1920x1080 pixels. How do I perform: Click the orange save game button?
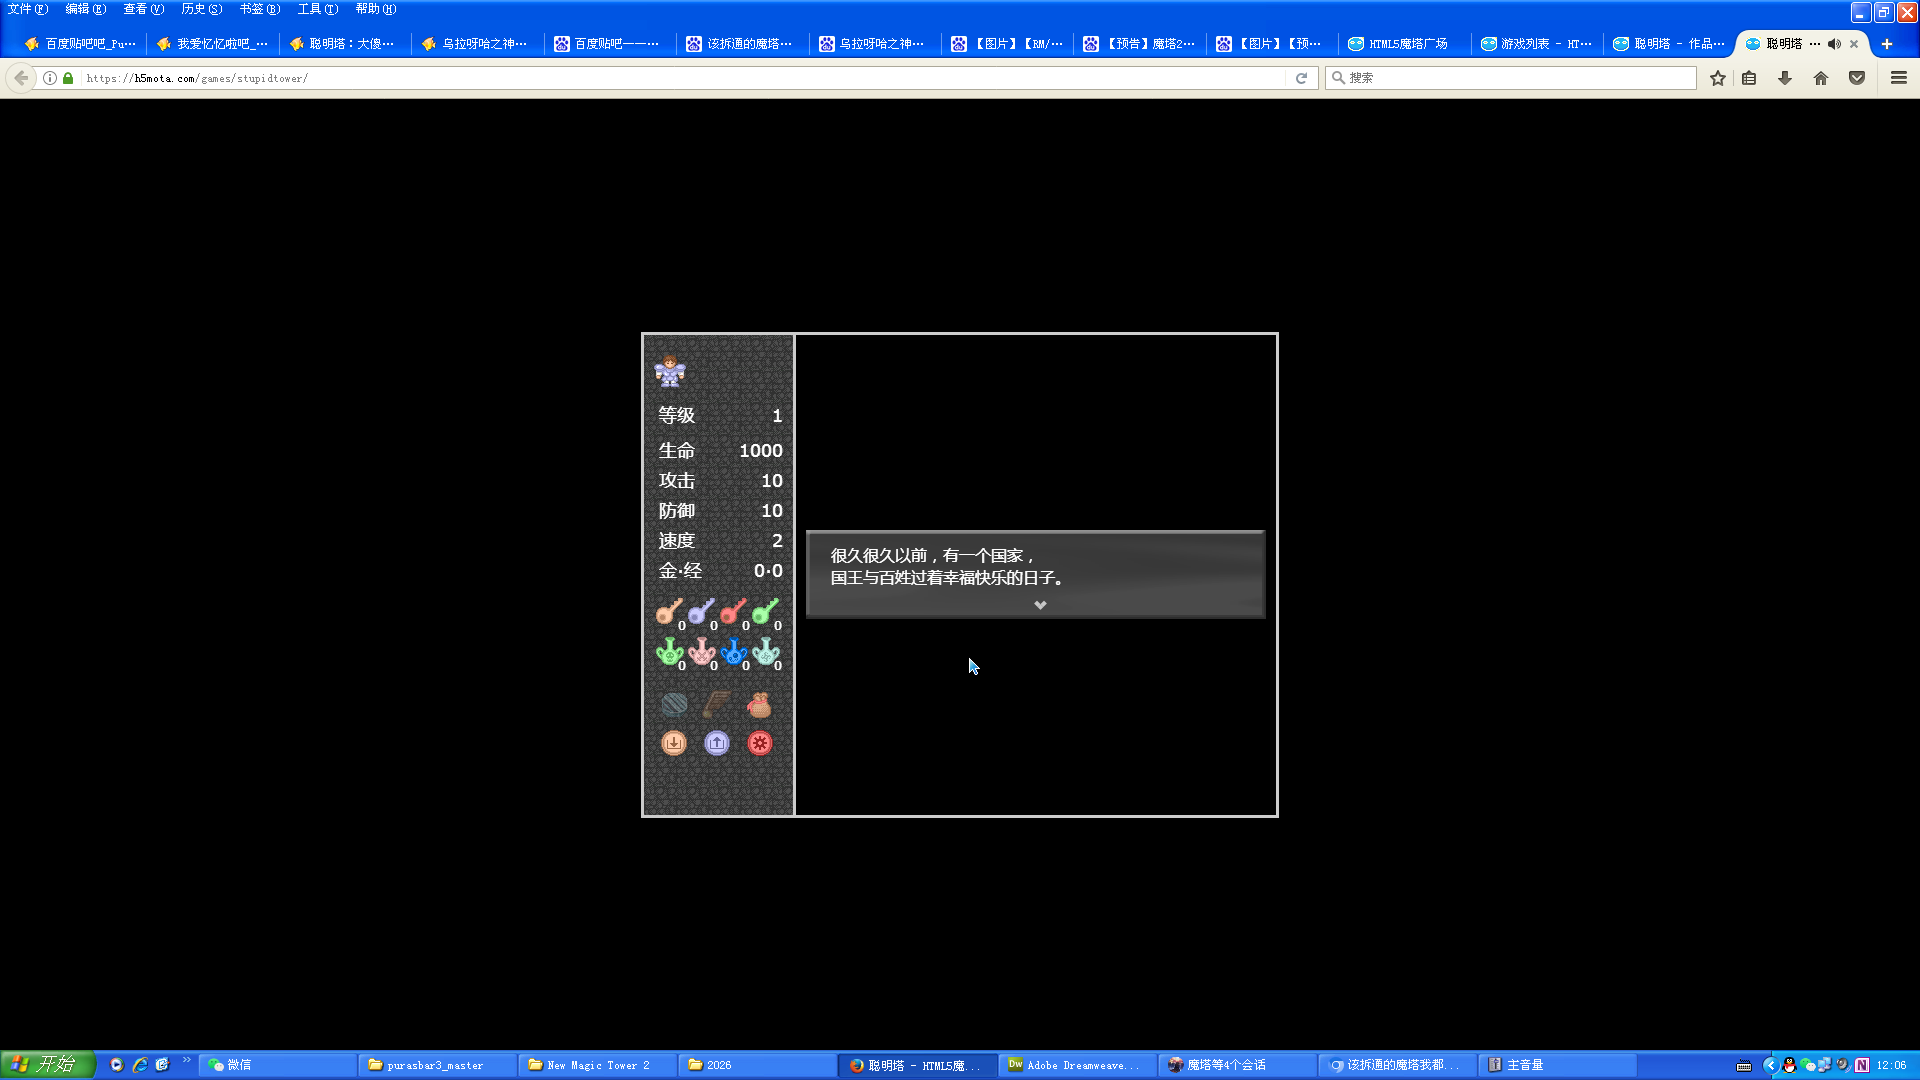674,743
